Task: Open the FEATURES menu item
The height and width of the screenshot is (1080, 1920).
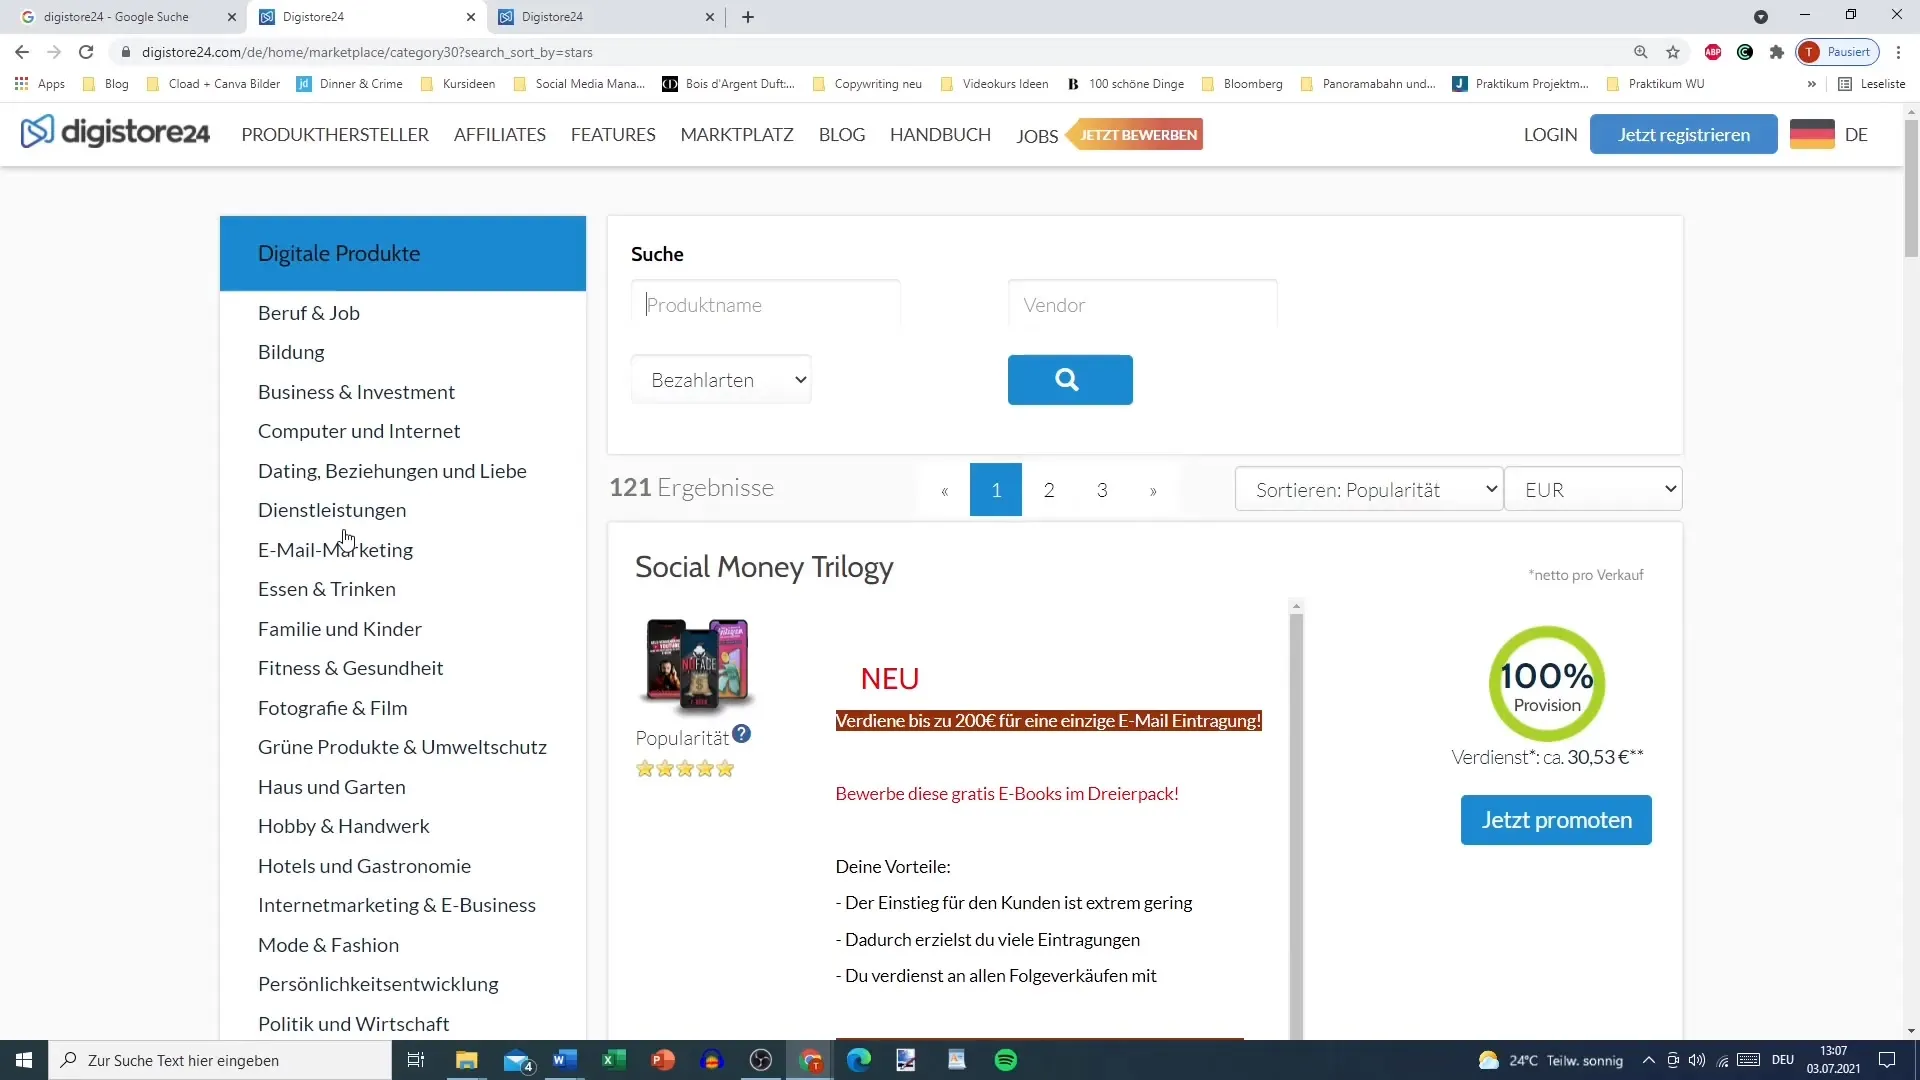Action: [613, 134]
